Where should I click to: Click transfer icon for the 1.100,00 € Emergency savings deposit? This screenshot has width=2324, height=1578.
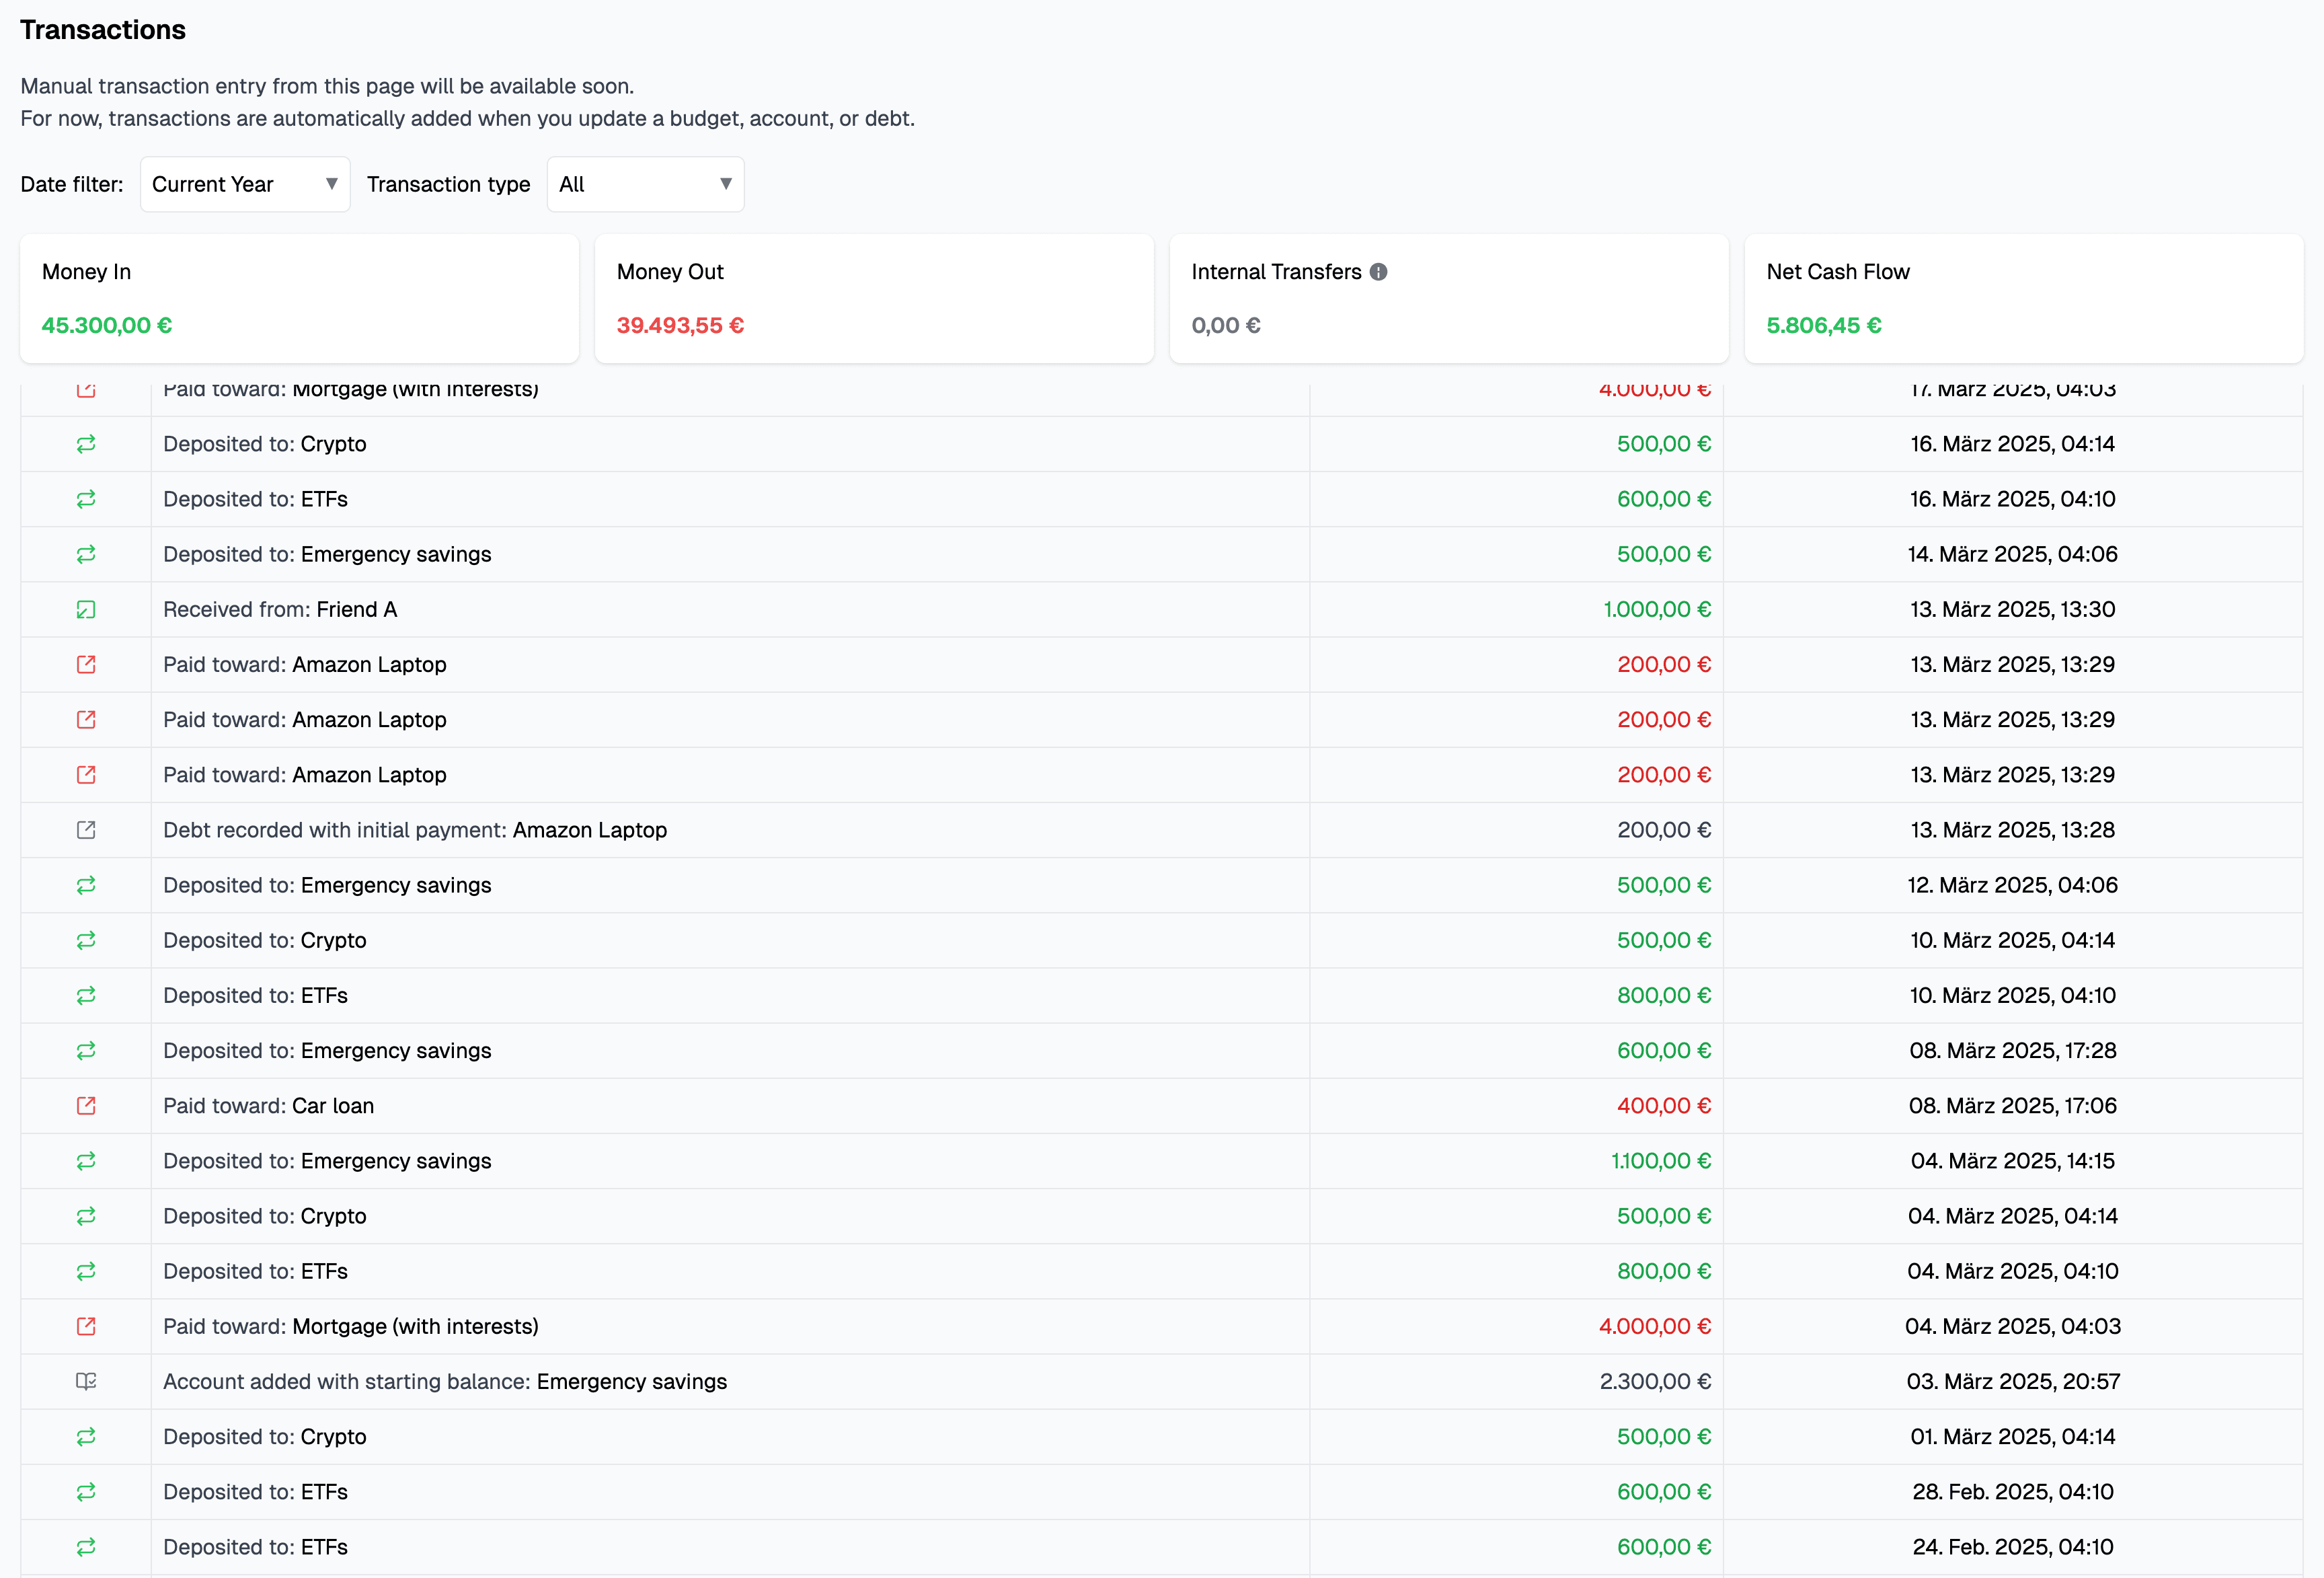86,1161
